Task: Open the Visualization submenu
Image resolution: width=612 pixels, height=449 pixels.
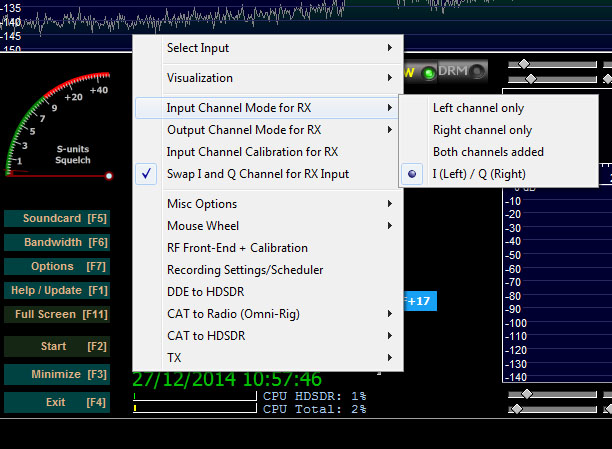Action: pyautogui.click(x=268, y=78)
